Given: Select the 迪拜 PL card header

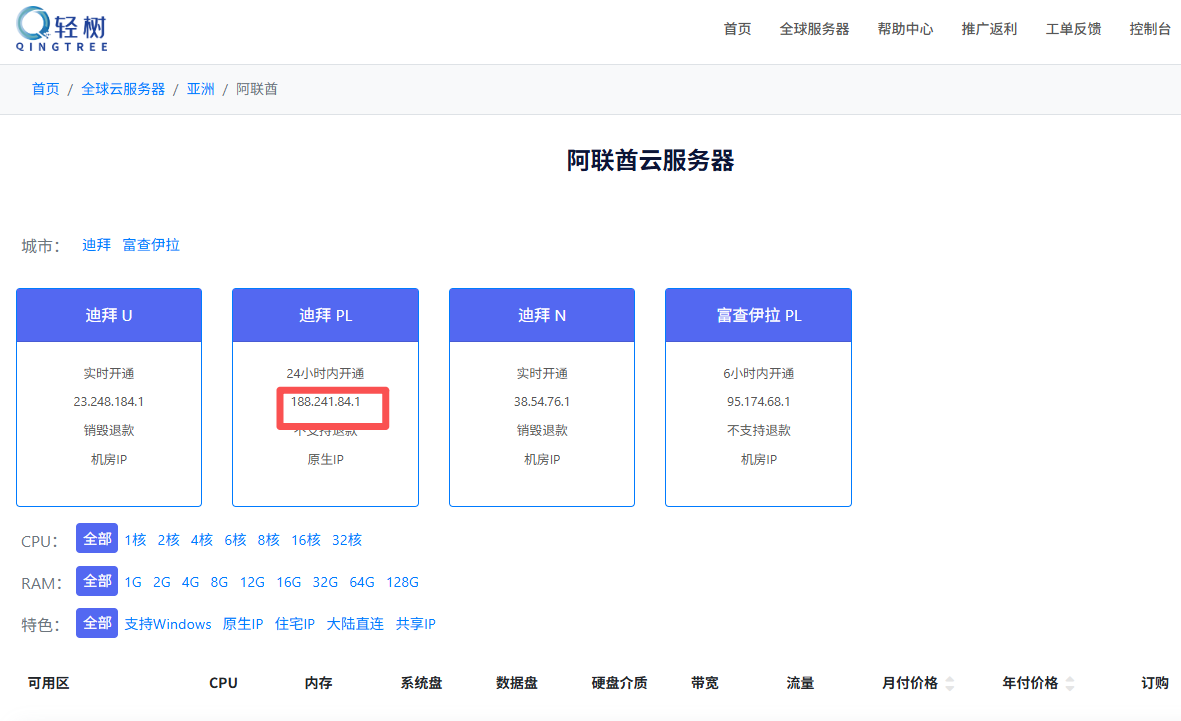Looking at the screenshot, I should coord(325,315).
